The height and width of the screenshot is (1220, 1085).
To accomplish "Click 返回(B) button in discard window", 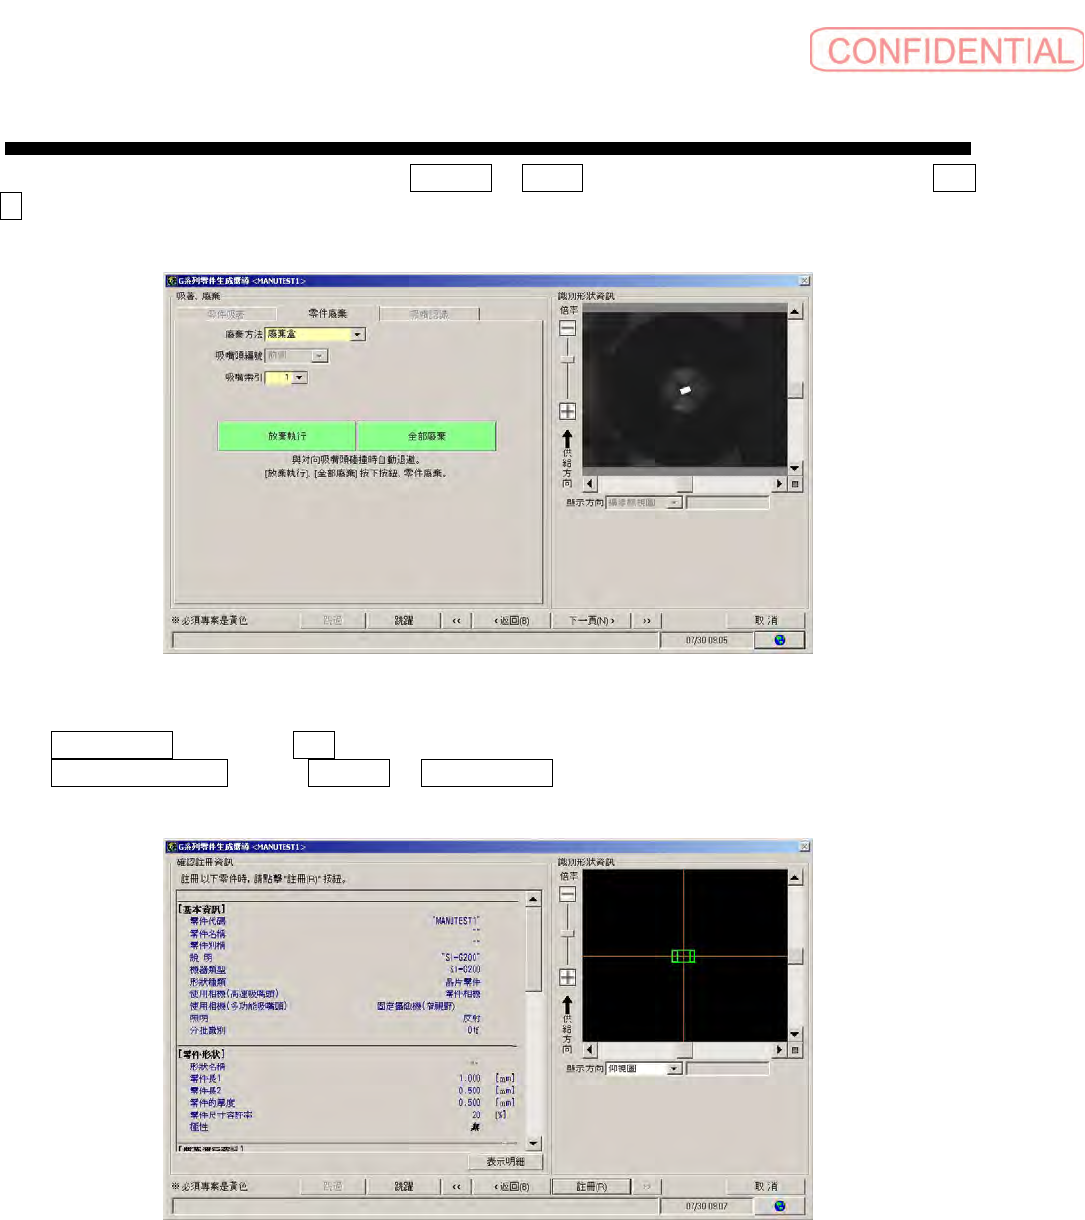I will (511, 621).
